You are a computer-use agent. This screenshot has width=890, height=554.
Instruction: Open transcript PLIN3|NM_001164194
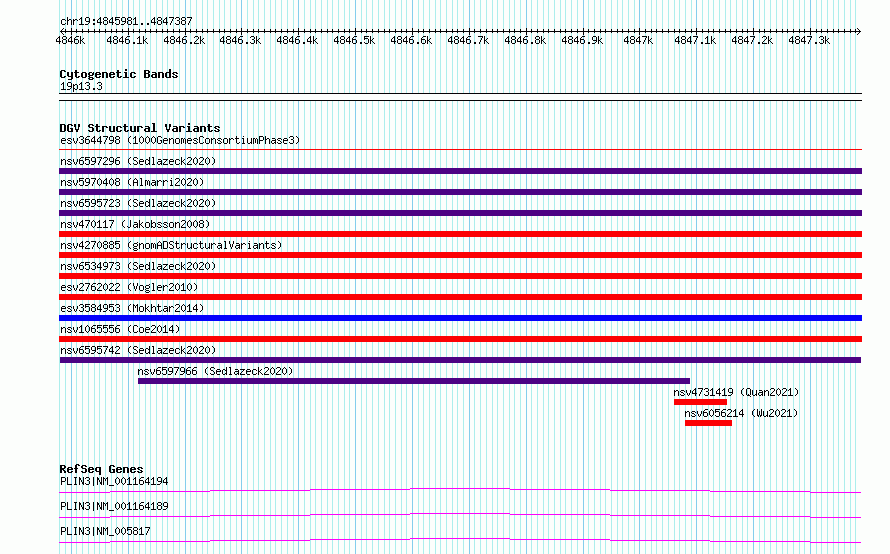[114, 481]
